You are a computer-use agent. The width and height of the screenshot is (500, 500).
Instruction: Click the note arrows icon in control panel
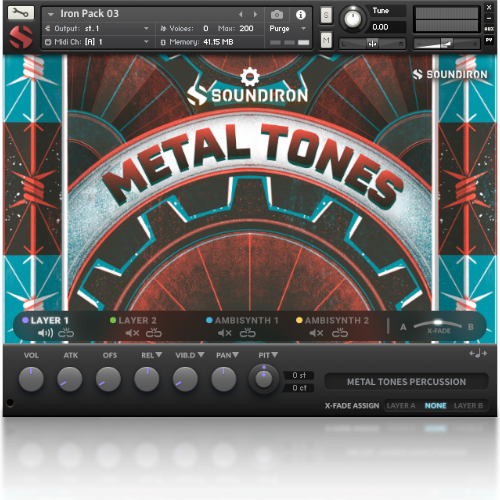(x=478, y=353)
